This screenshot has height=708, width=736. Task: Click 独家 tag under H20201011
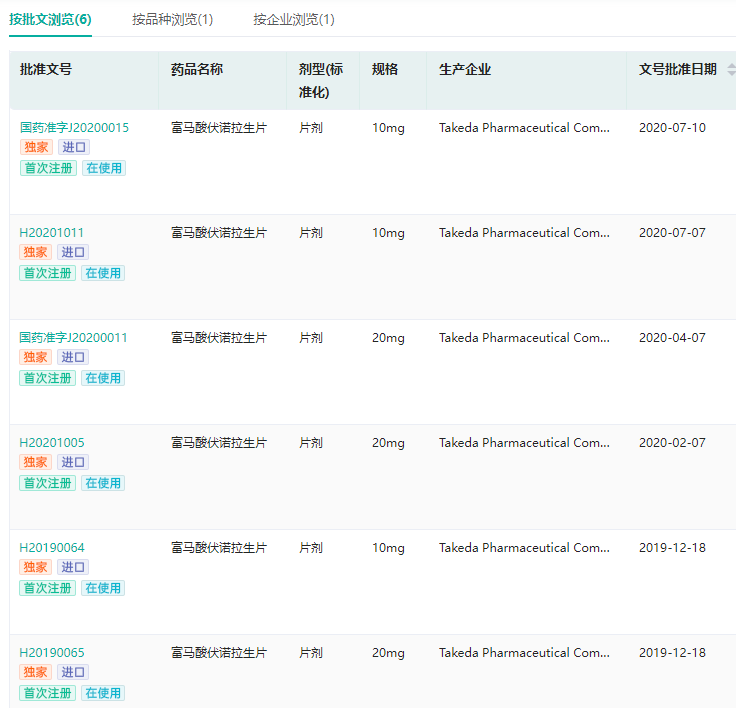click(x=35, y=253)
